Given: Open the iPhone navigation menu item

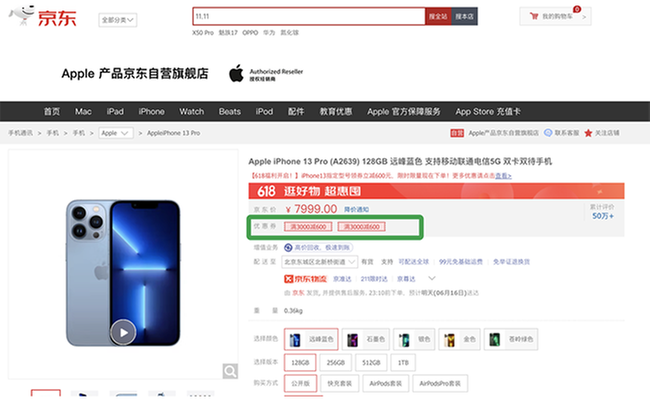Looking at the screenshot, I should 151,111.
